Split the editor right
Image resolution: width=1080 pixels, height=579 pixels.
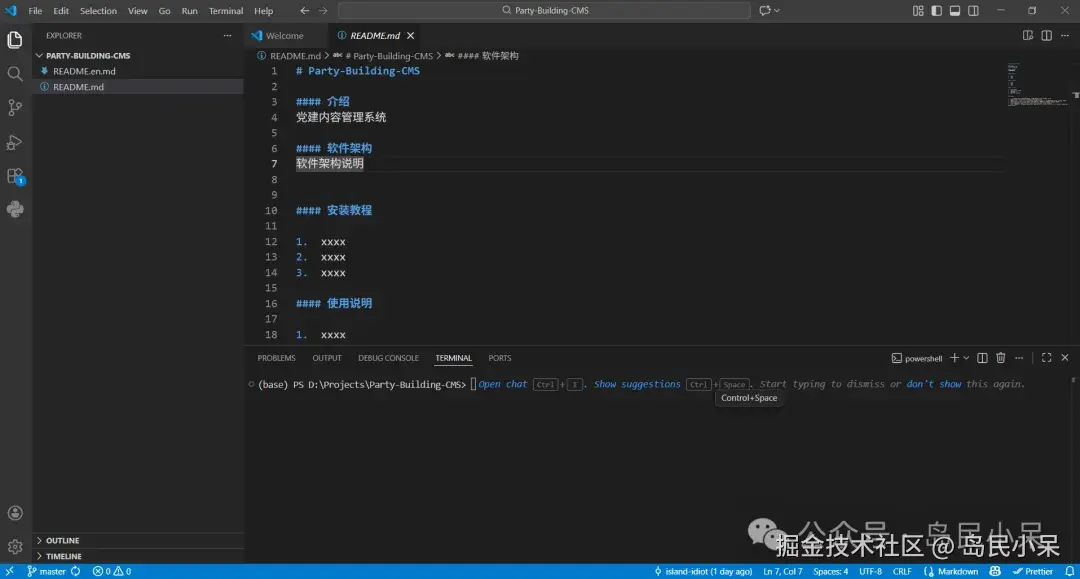pos(1046,35)
